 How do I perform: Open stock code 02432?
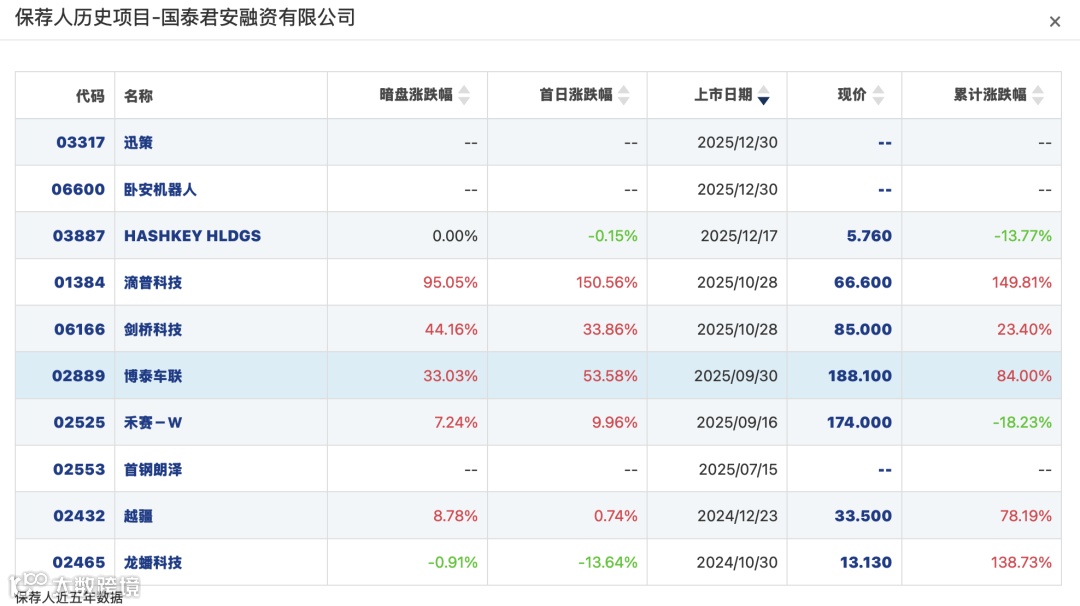[79, 516]
